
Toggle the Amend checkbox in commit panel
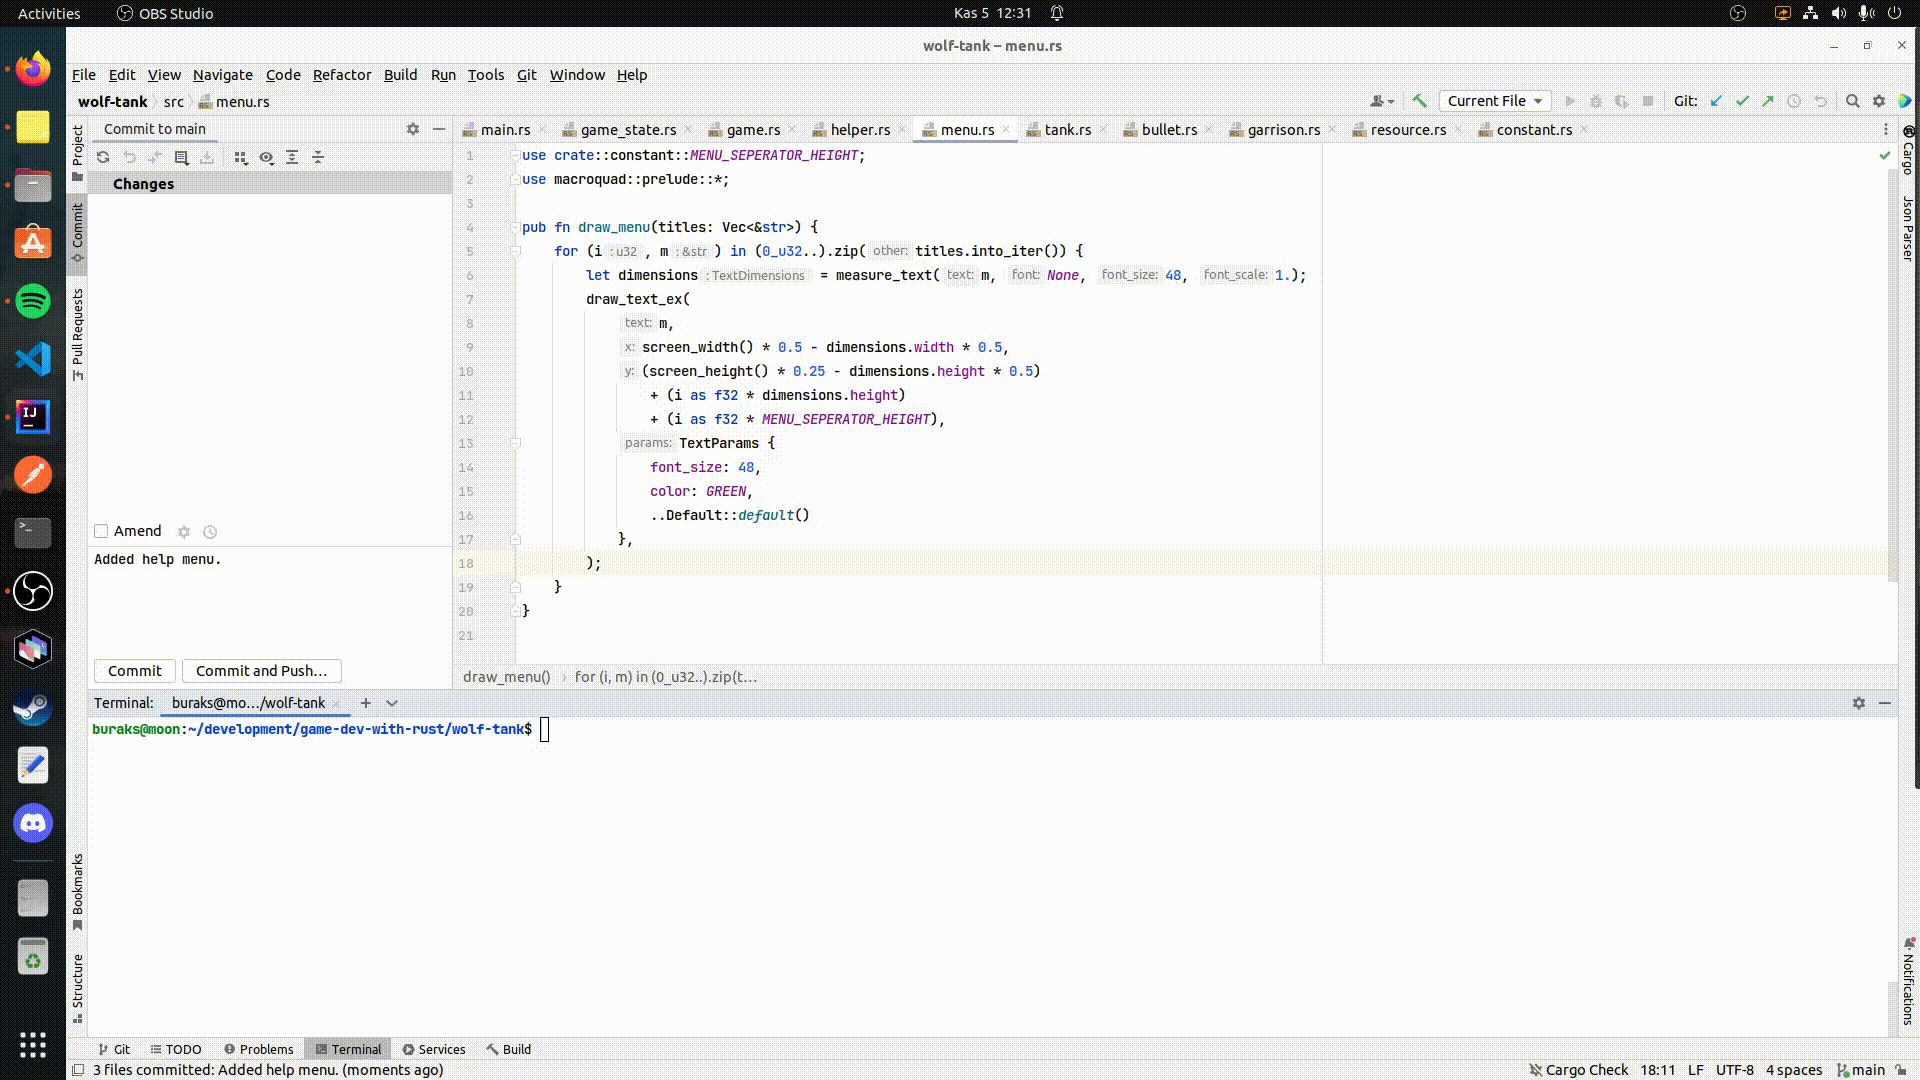100,530
